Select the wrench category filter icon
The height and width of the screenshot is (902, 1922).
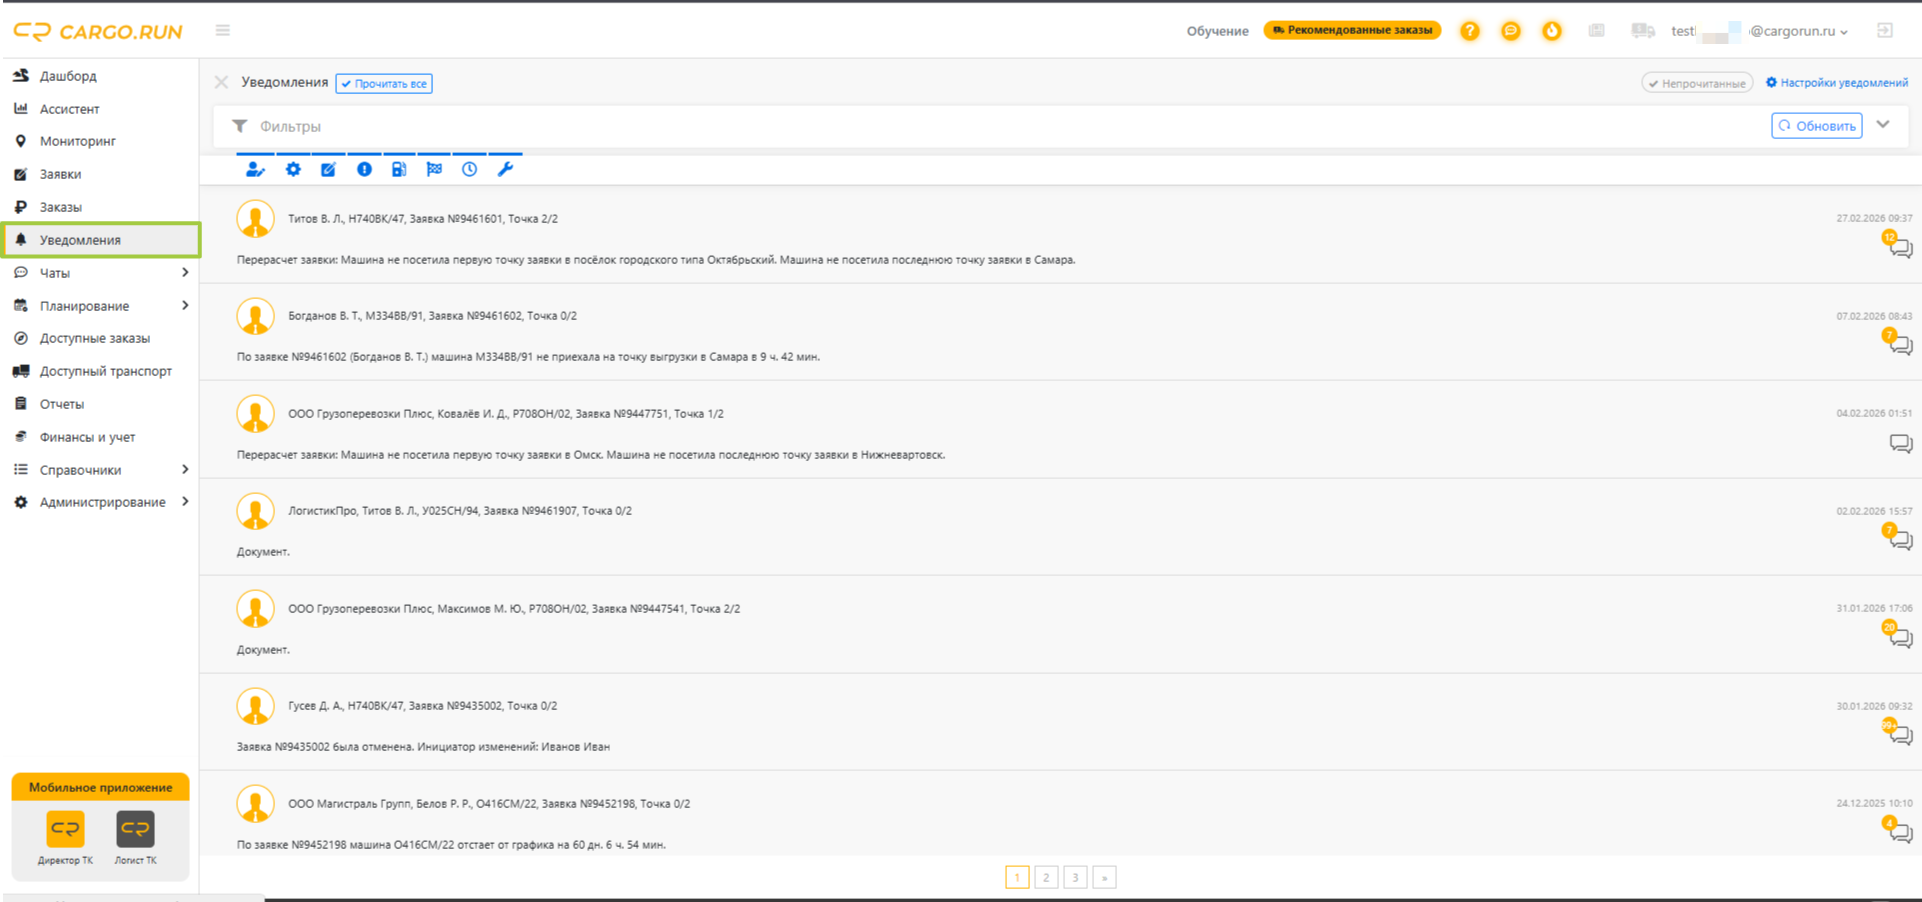click(x=505, y=169)
